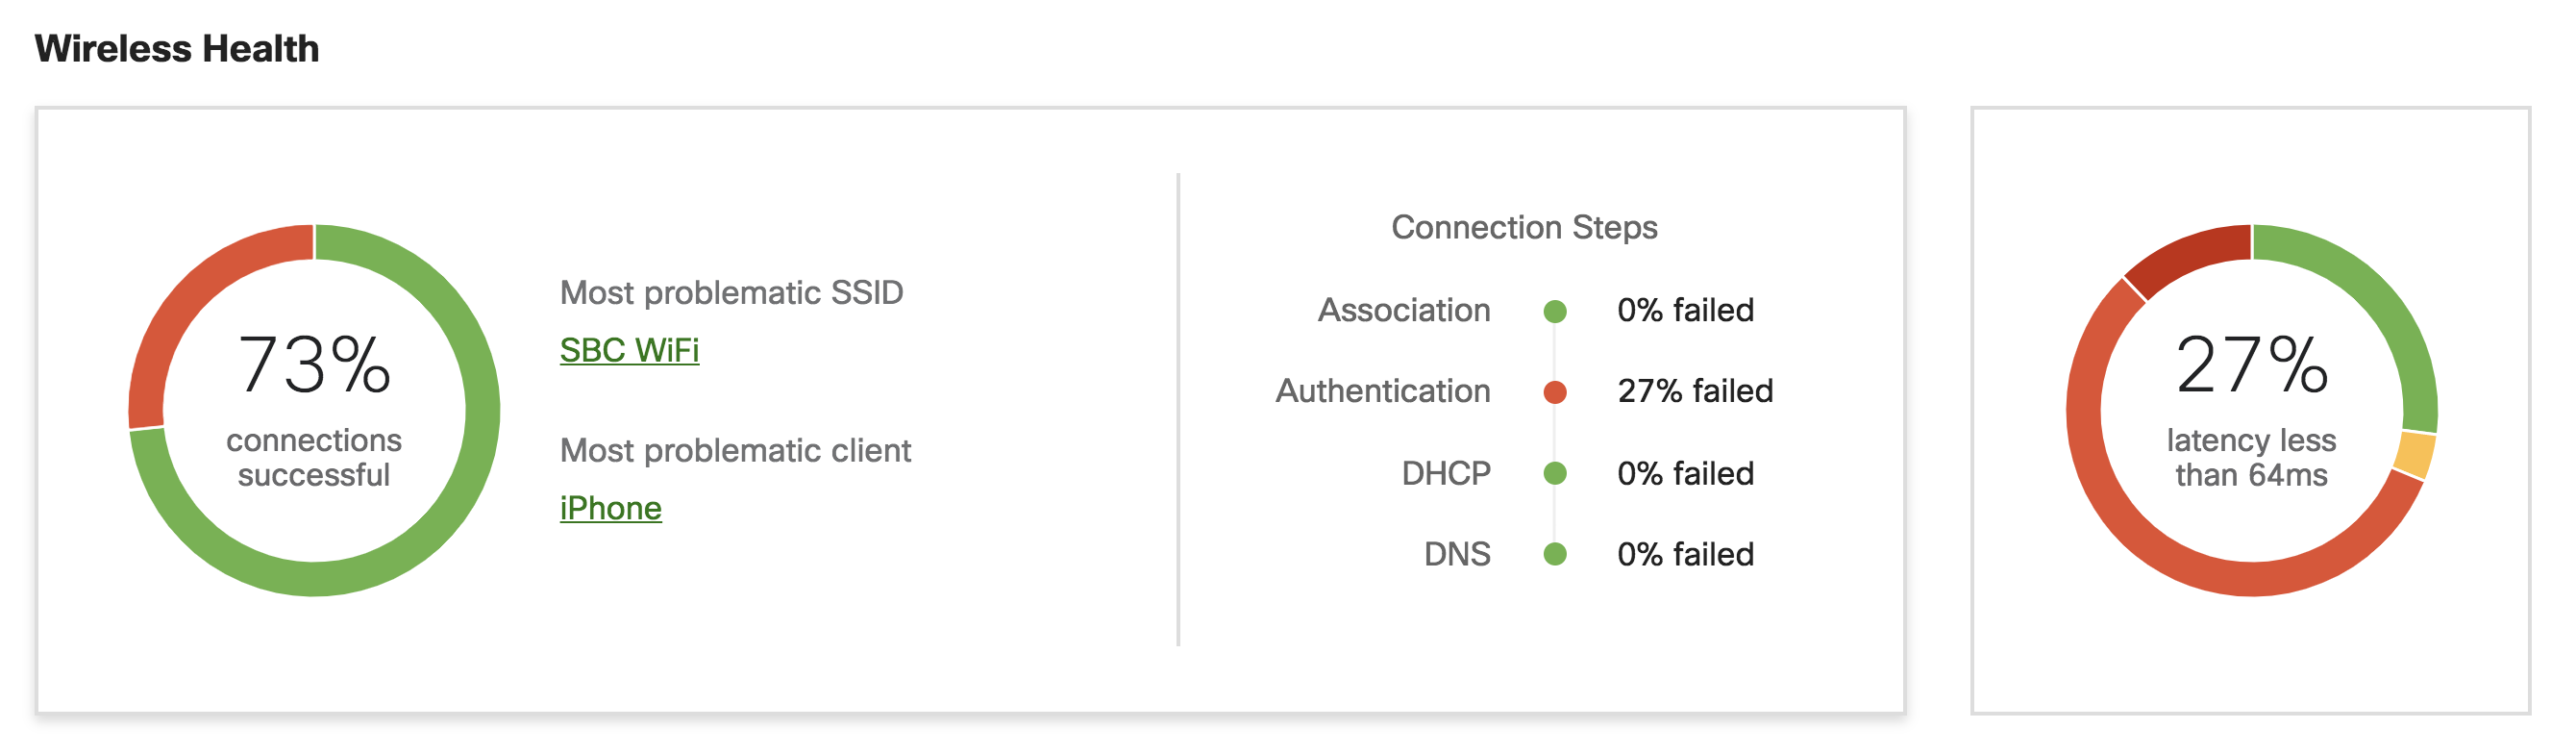Select yellow segment of latency donut chart
This screenshot has height=754, width=2576.
click(x=2415, y=455)
